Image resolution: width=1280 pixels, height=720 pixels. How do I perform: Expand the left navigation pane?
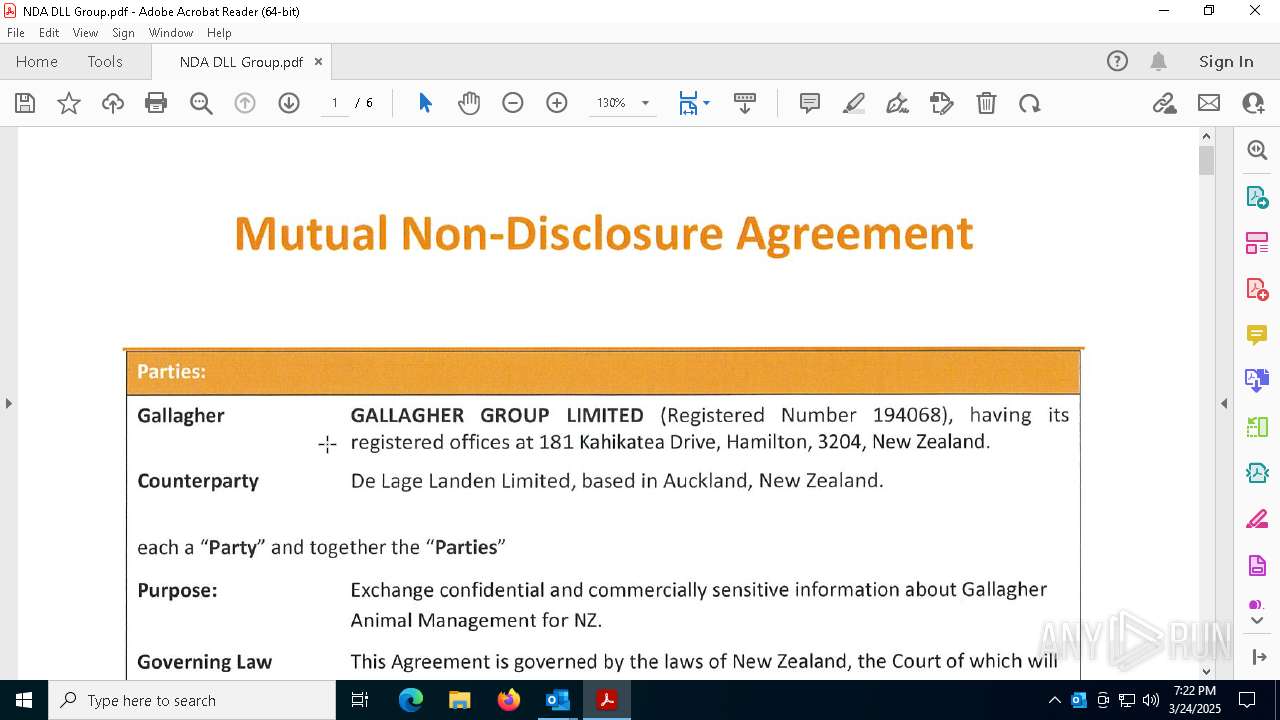click(8, 403)
